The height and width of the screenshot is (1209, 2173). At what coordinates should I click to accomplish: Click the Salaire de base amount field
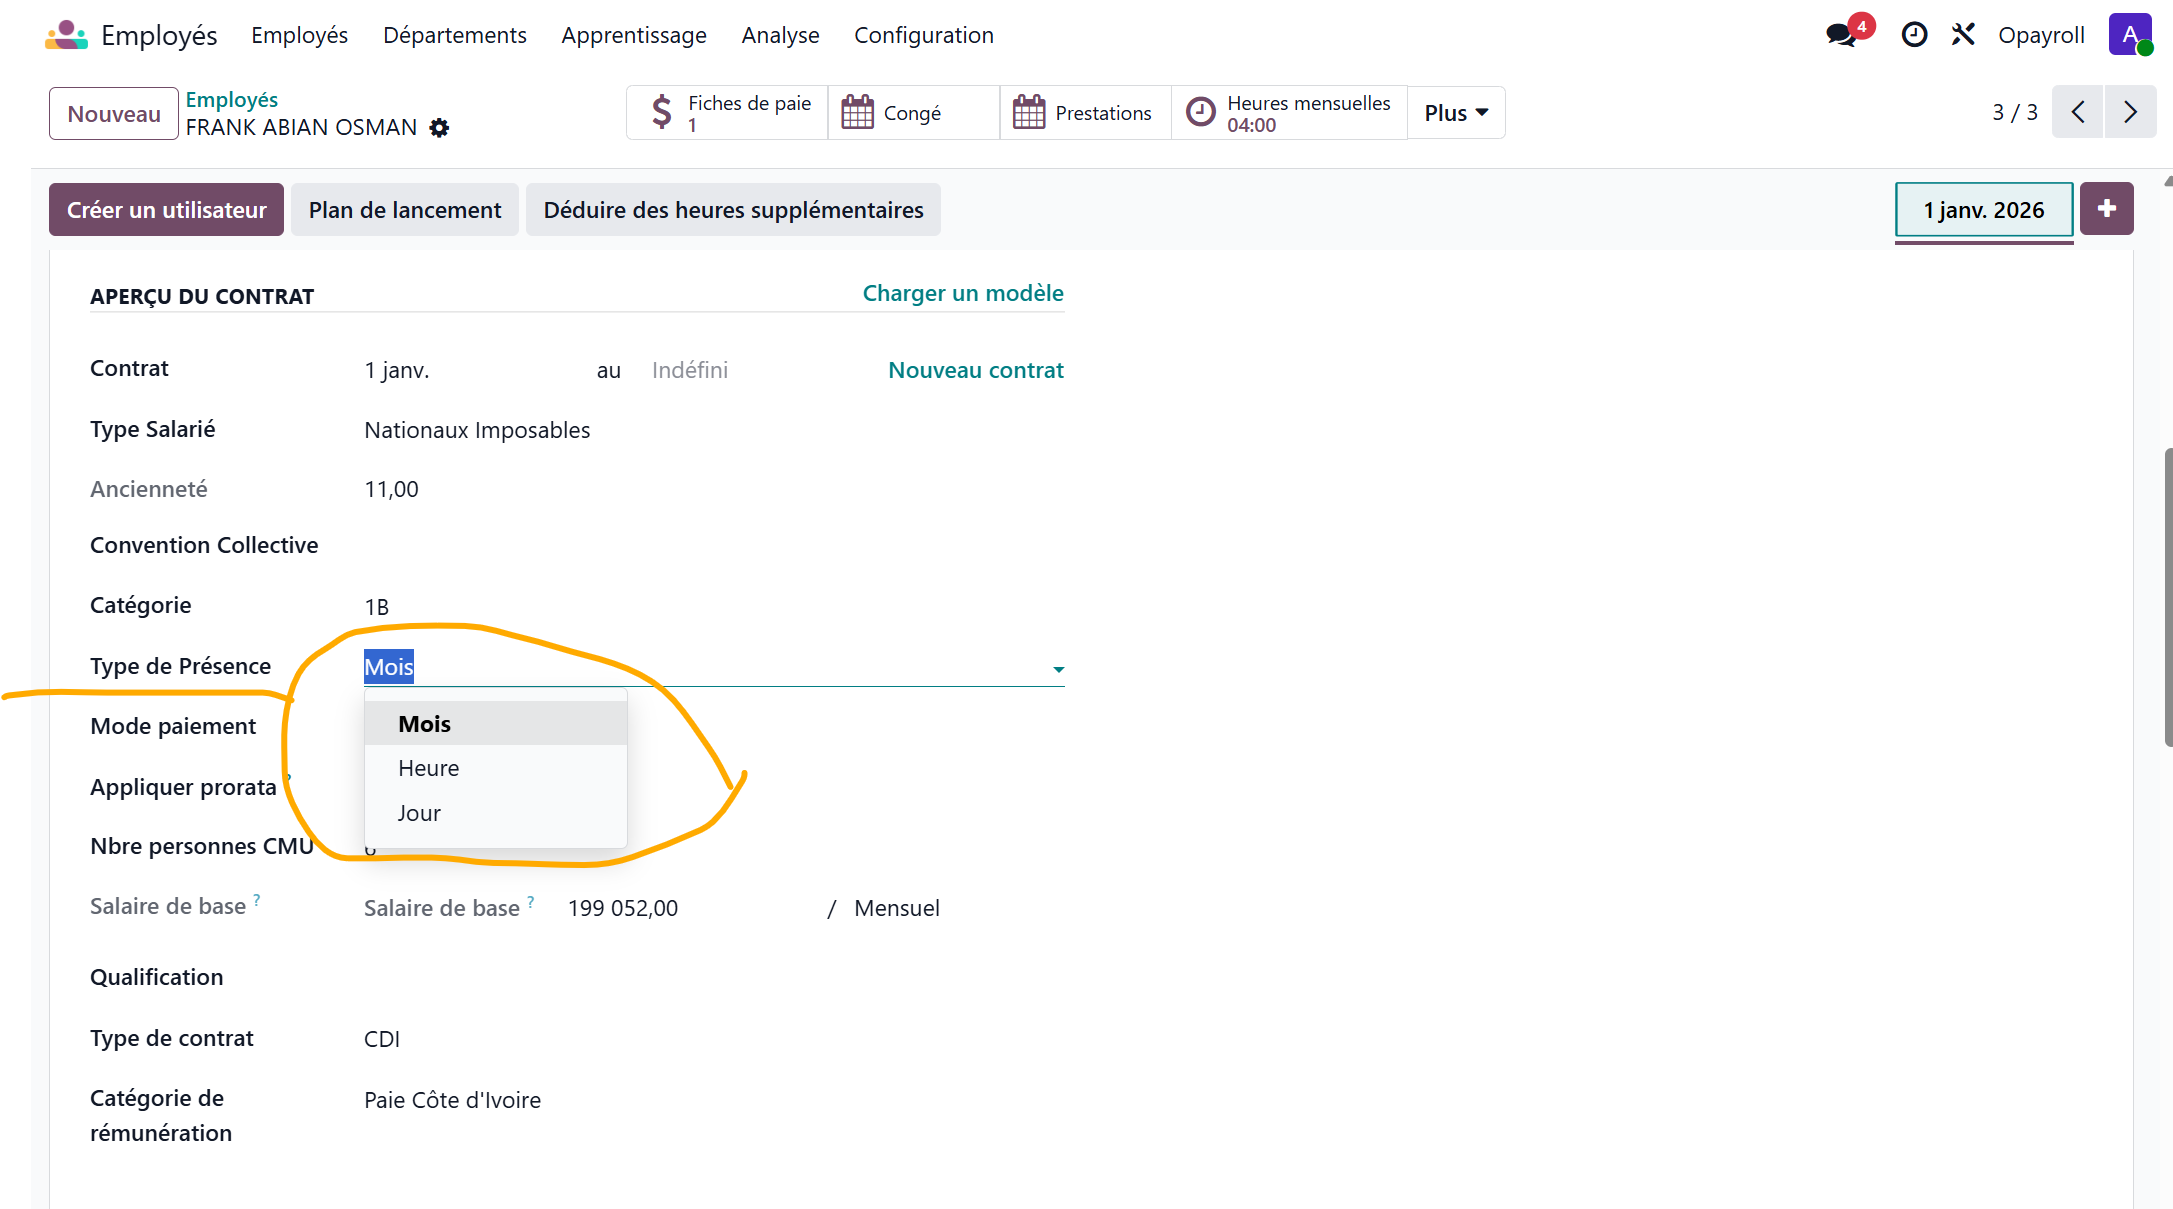pos(623,908)
